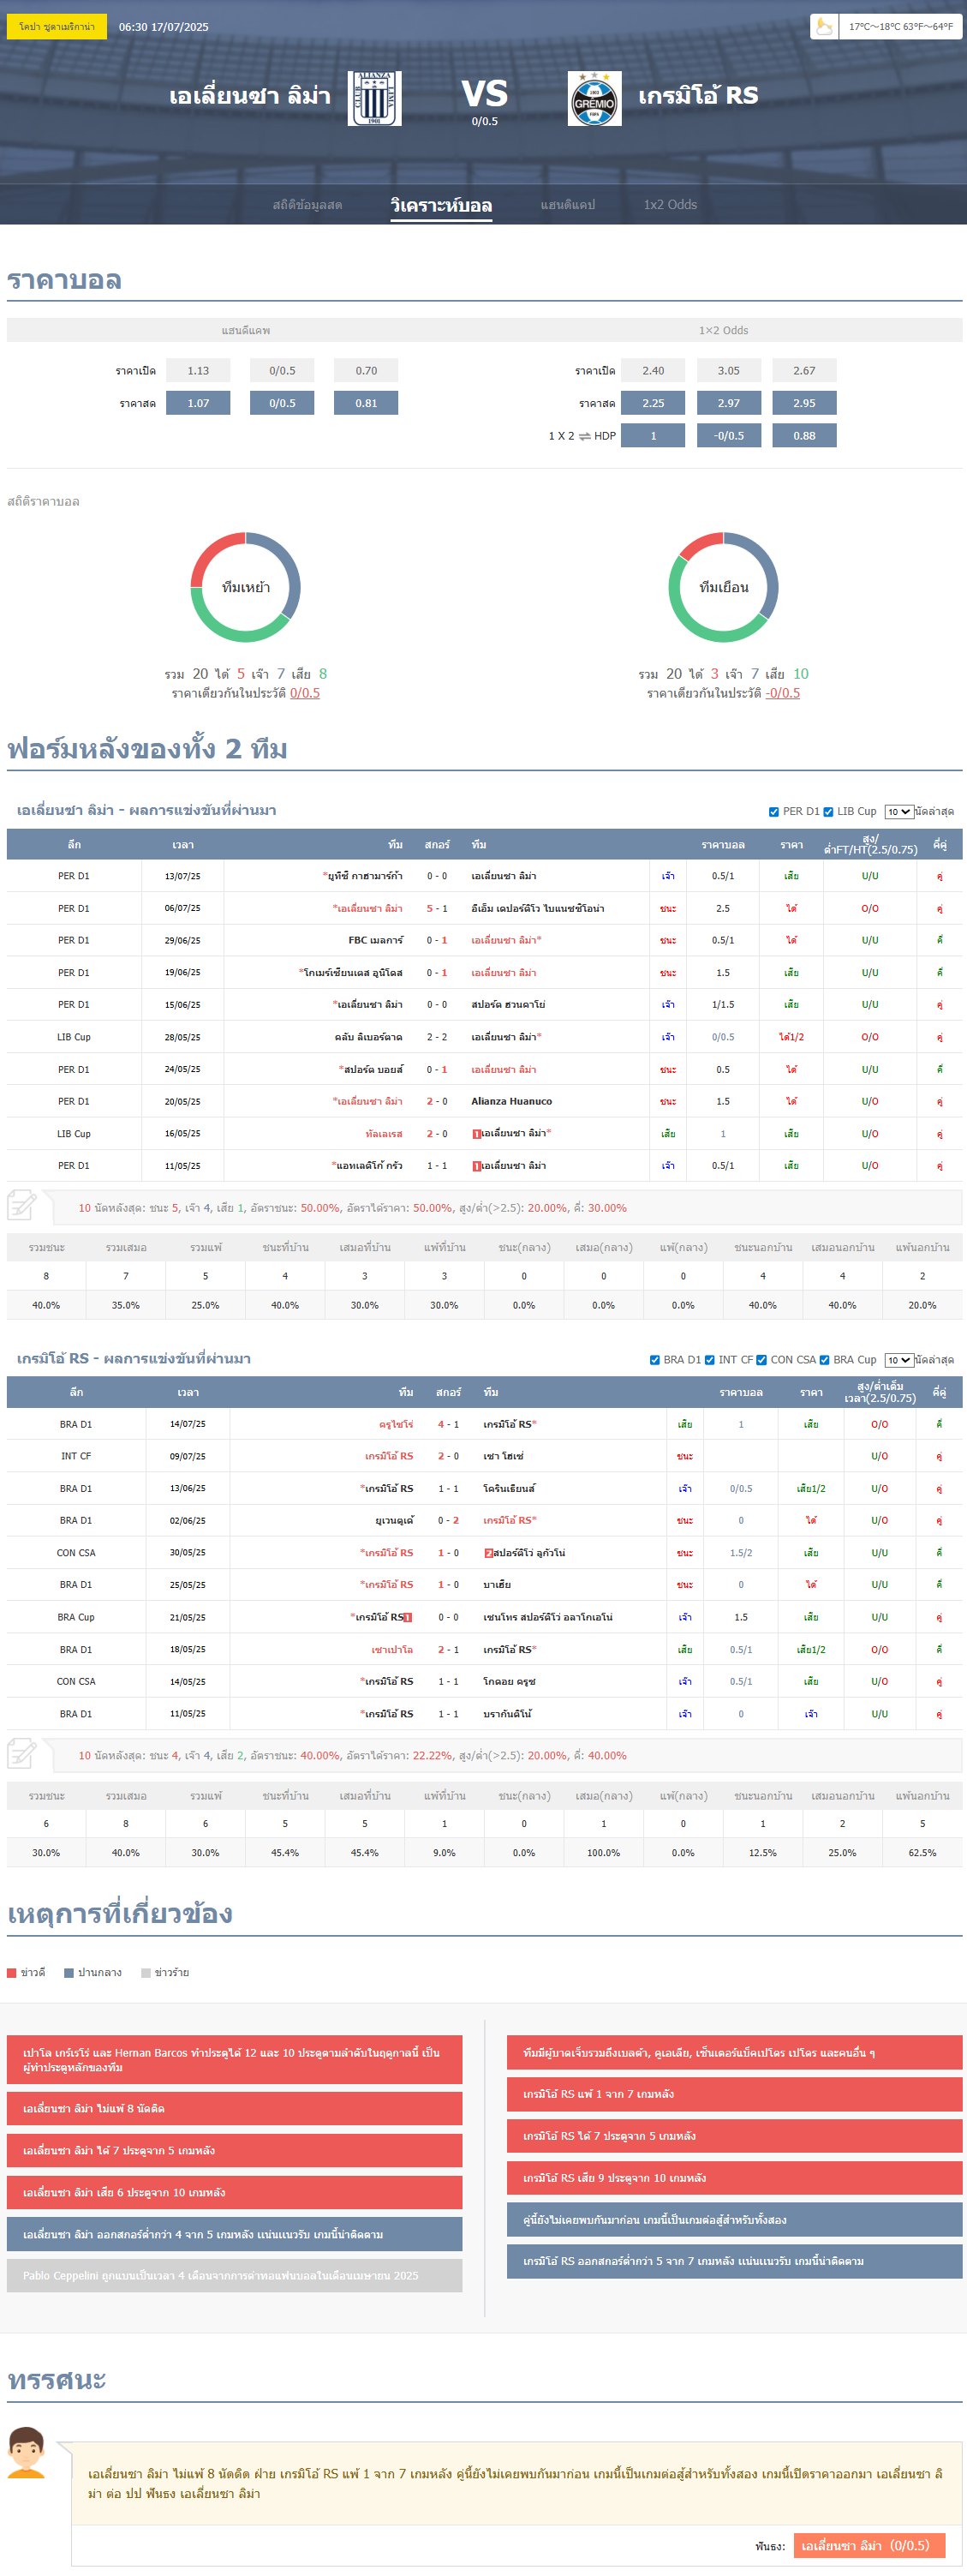Click the blue neutral-news legend square
Screen dimensions: 967x2576
pyautogui.click(x=69, y=1973)
